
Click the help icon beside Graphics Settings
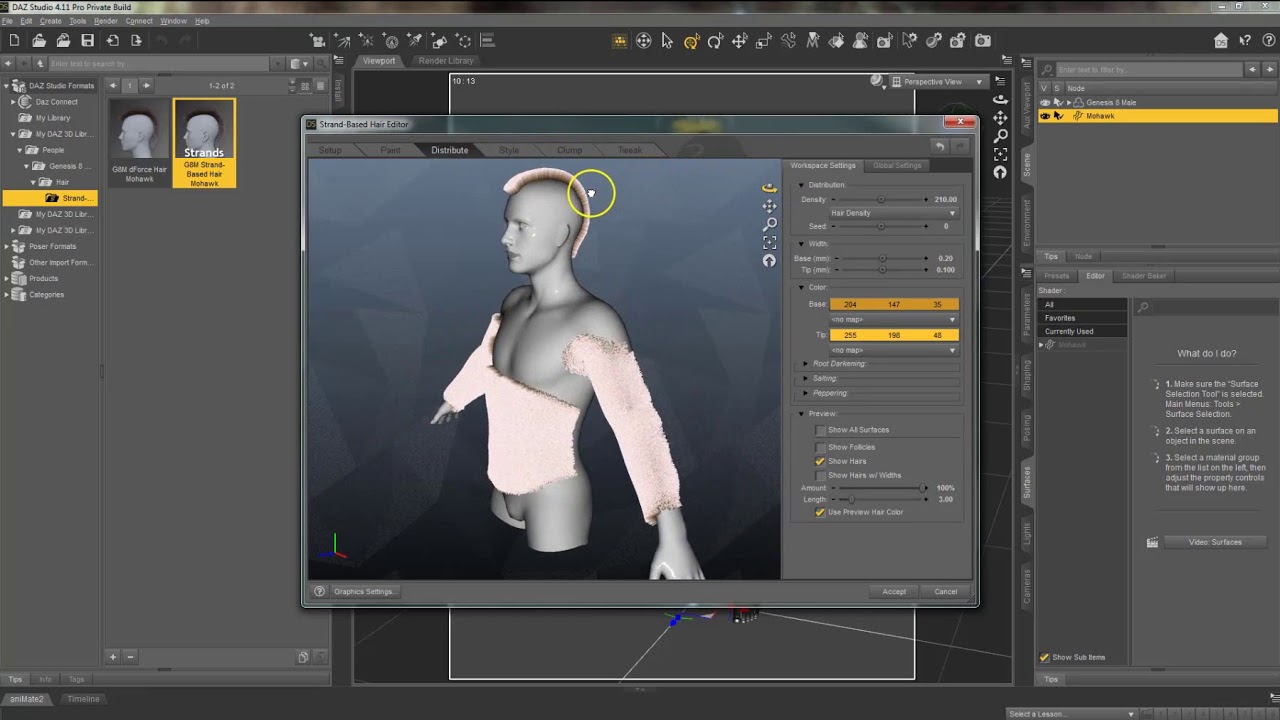(319, 591)
